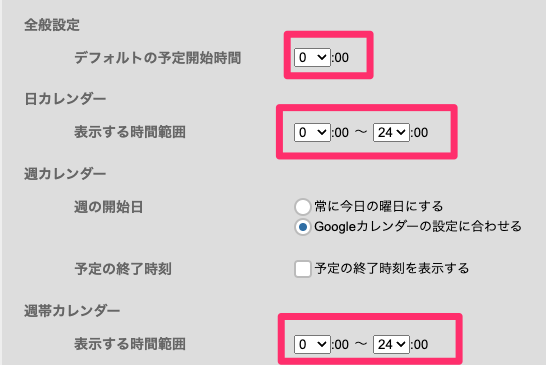546x365 pixels.
Task: Open the 週帯カレンダー start hour dropdown
Action: click(x=312, y=344)
